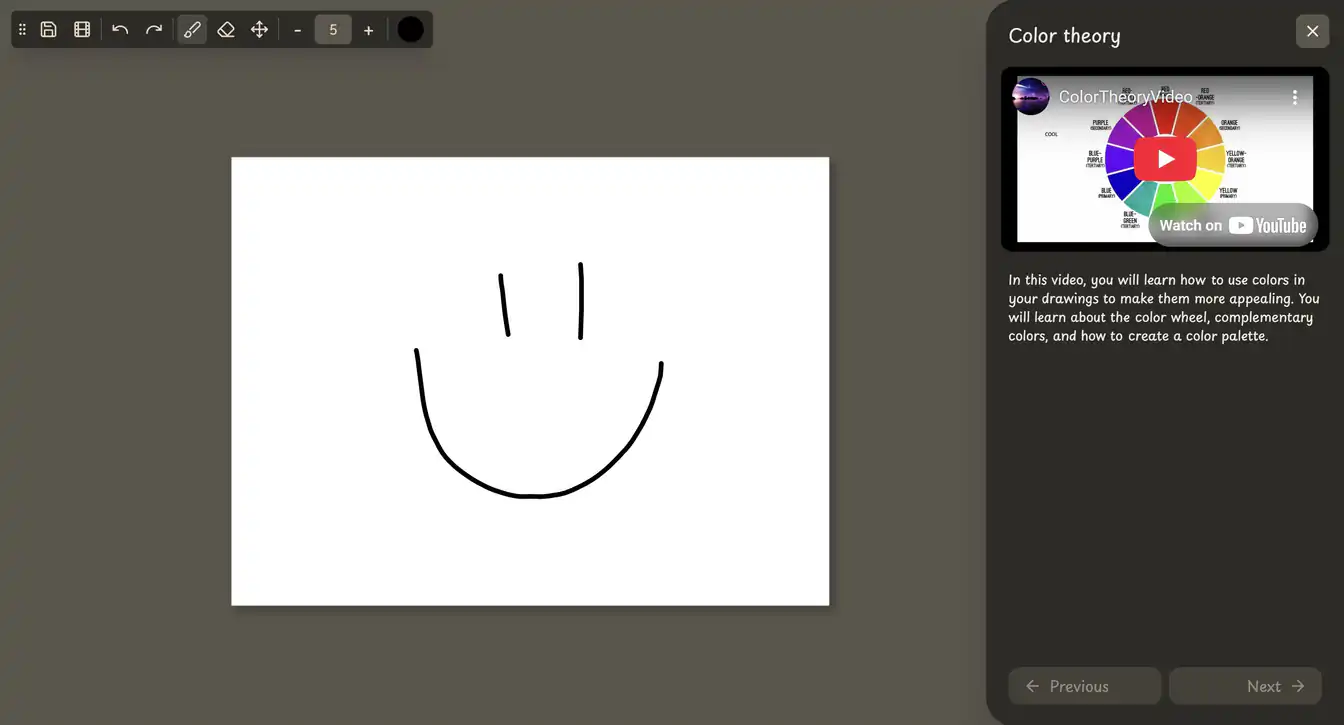Screen dimensions: 1344x725
Task: Open the black color swatch
Action: pyautogui.click(x=410, y=29)
